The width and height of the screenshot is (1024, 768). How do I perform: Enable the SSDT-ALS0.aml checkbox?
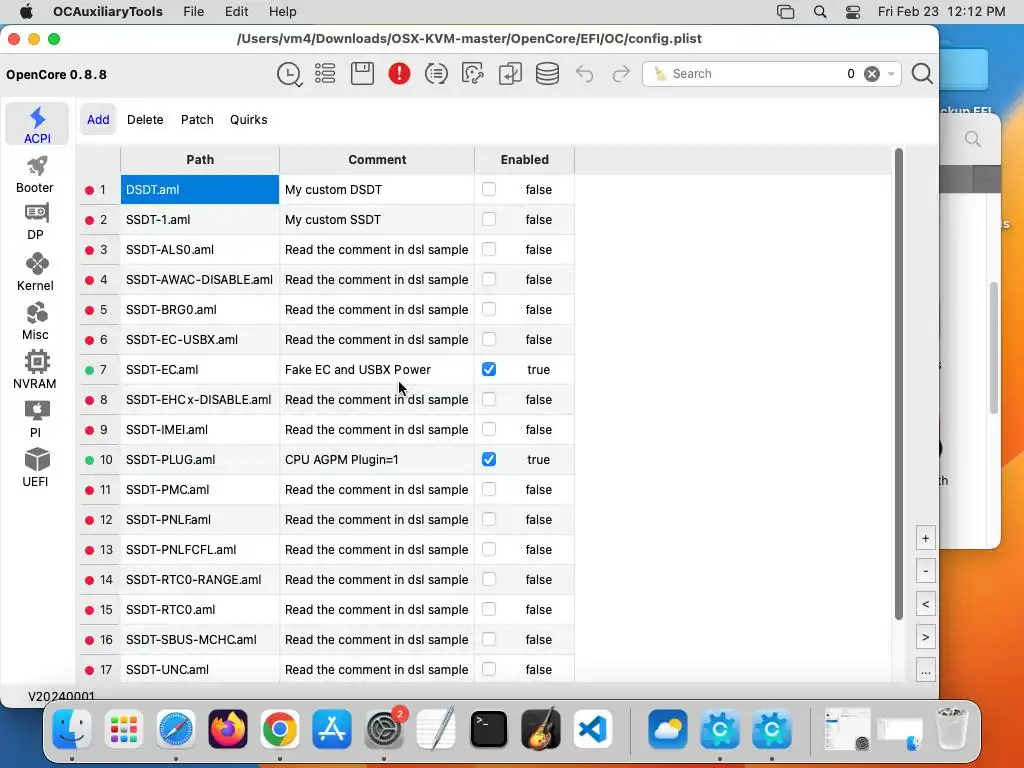tap(488, 249)
